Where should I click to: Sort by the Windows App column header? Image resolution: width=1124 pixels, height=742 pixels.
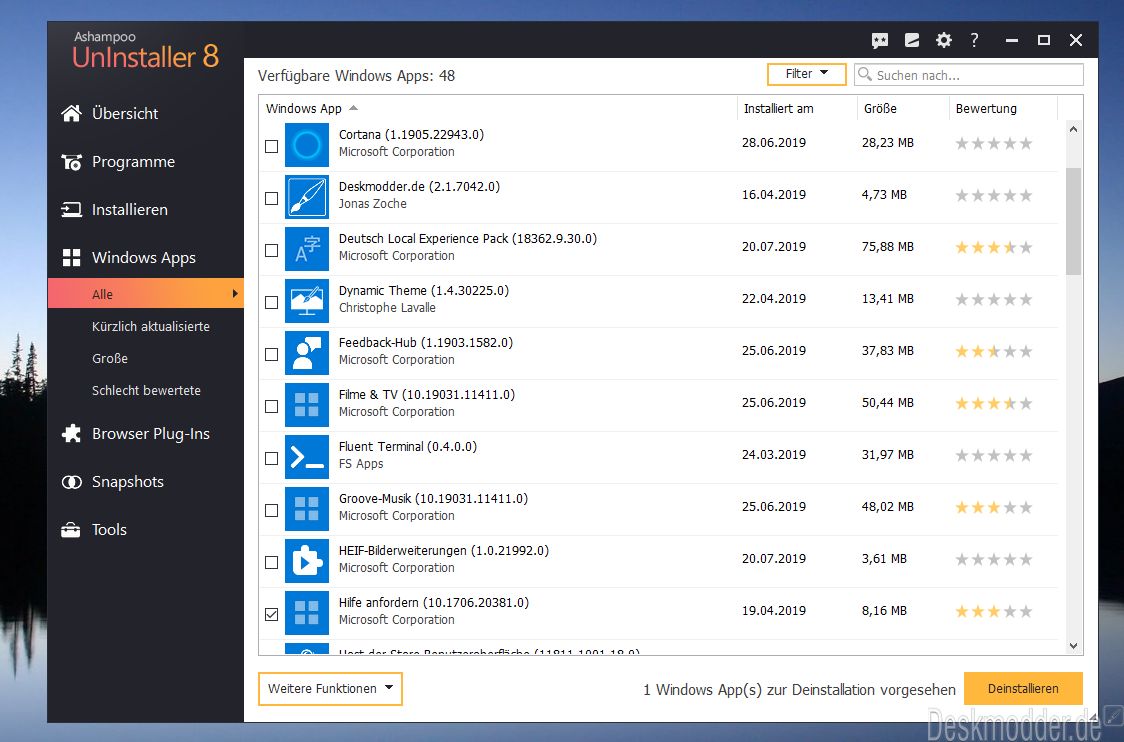click(497, 108)
